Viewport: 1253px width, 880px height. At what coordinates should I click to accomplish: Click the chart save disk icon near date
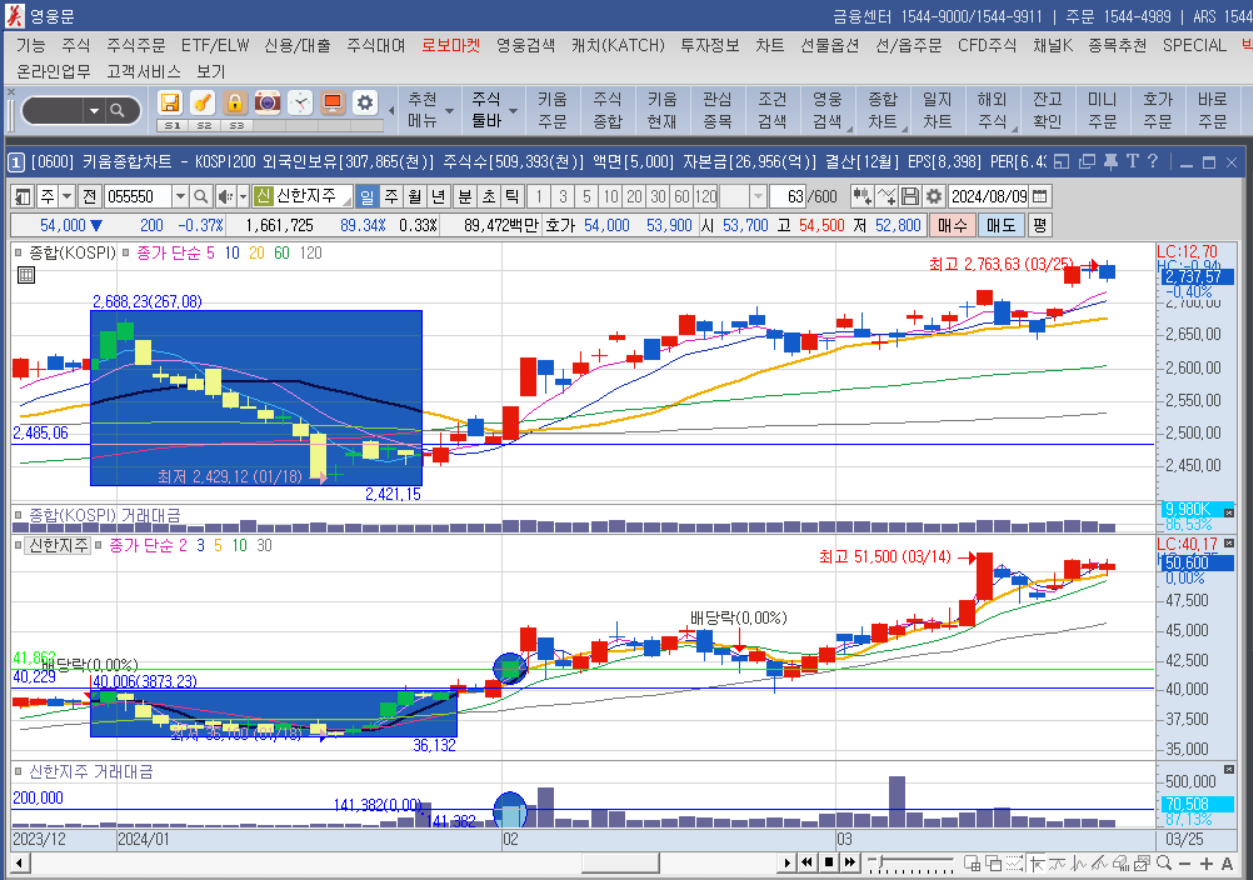tap(910, 196)
